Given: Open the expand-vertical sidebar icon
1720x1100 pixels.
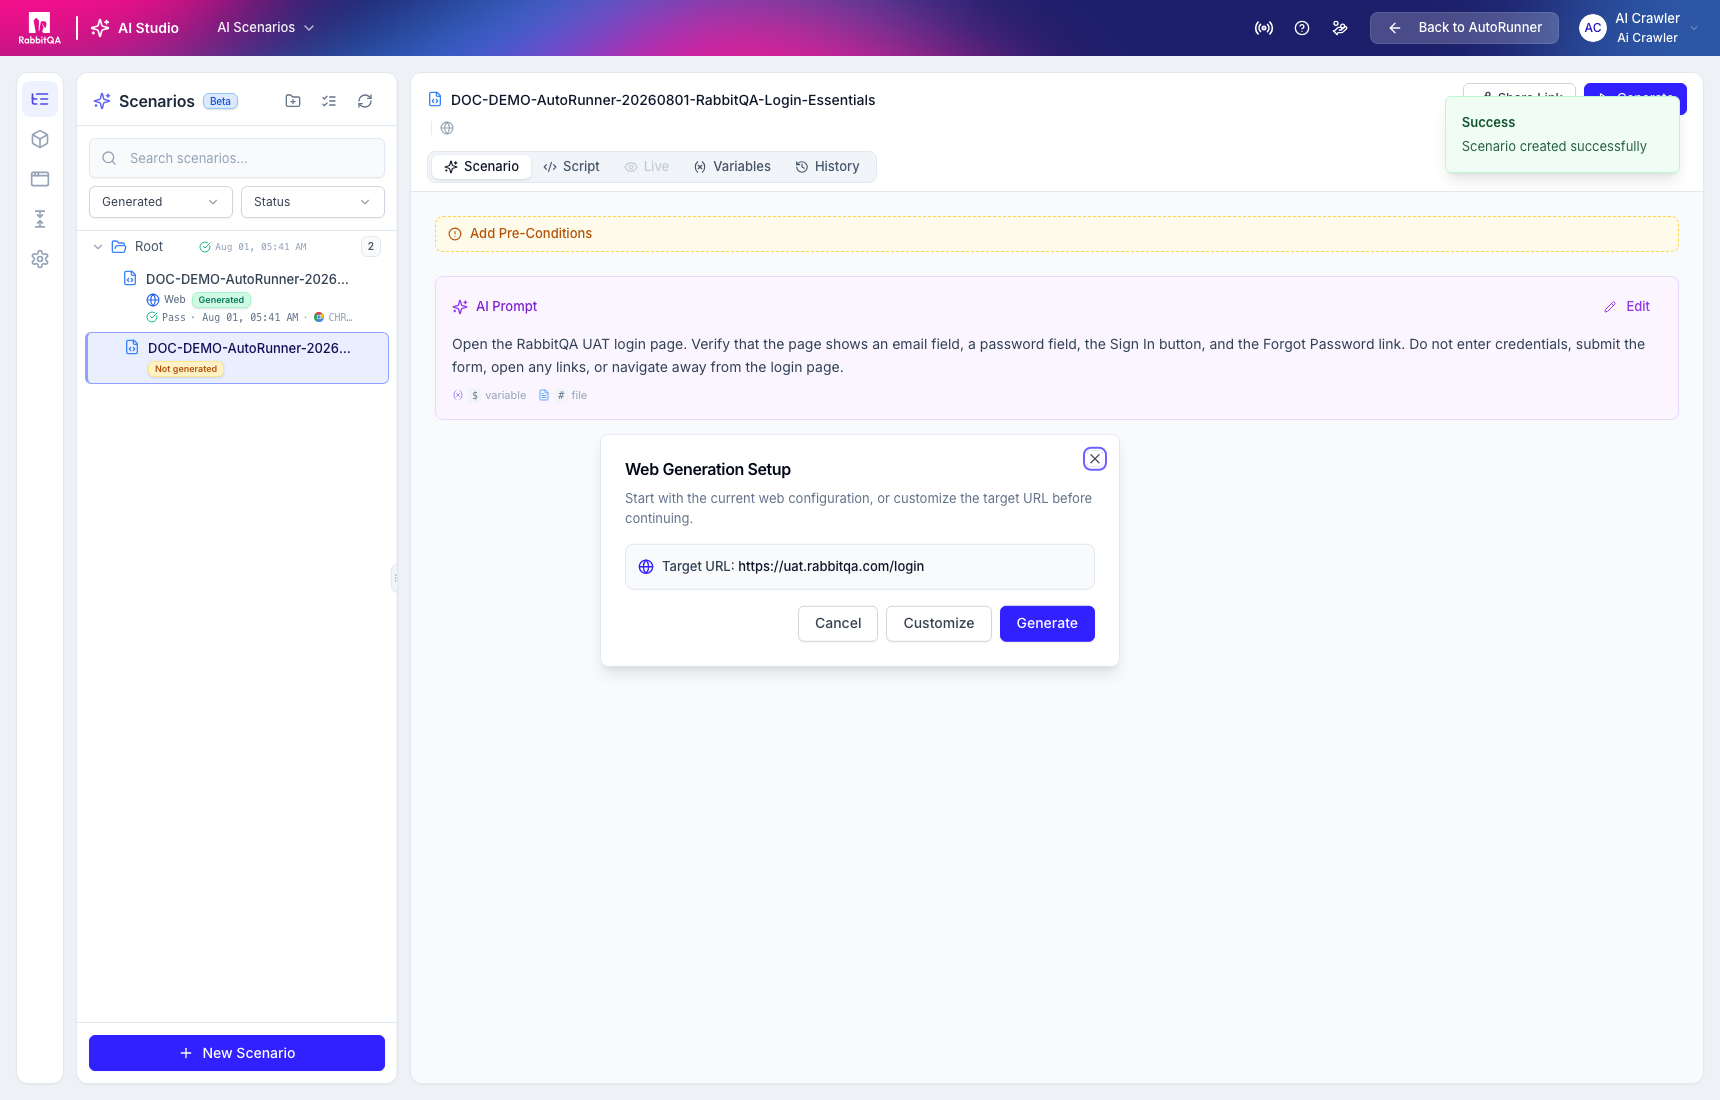Looking at the screenshot, I should pos(40,219).
